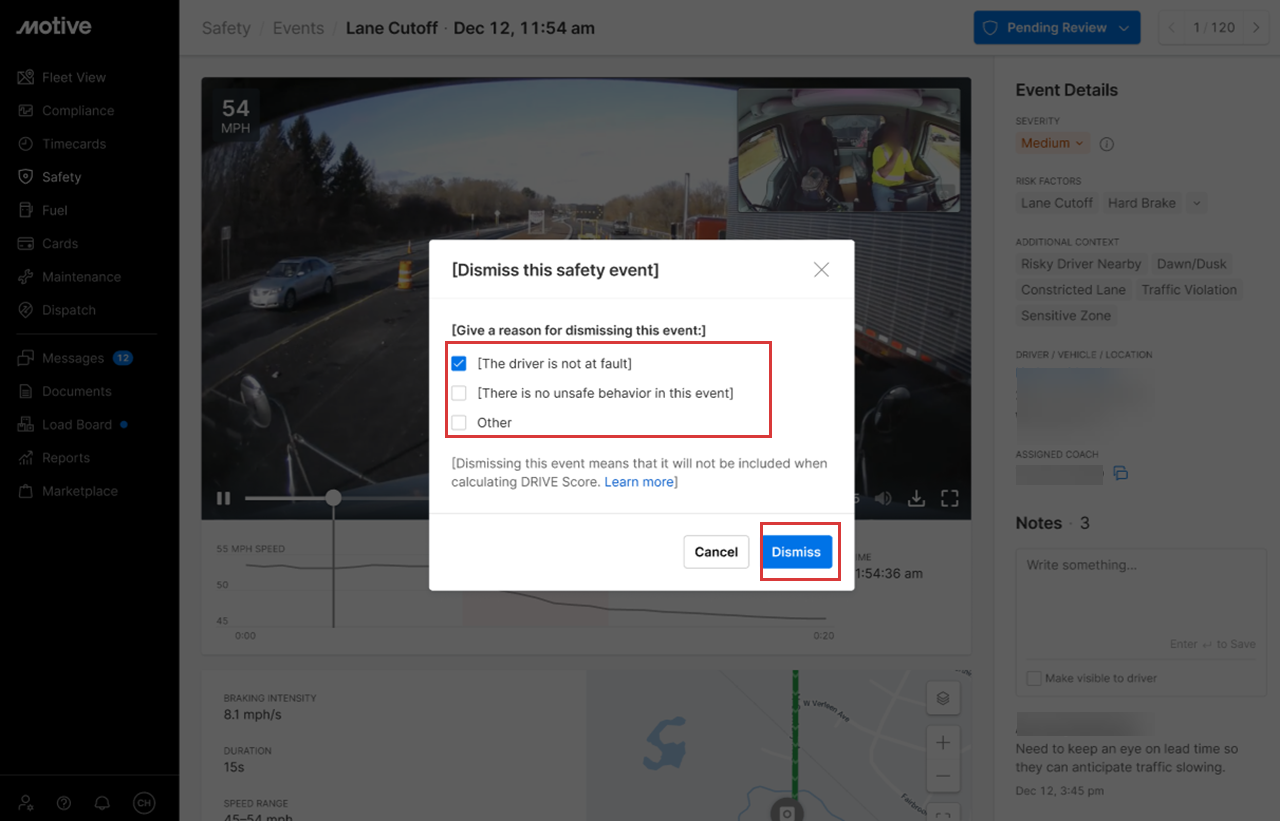
Task: Click the Reports chart icon
Action: click(26, 458)
